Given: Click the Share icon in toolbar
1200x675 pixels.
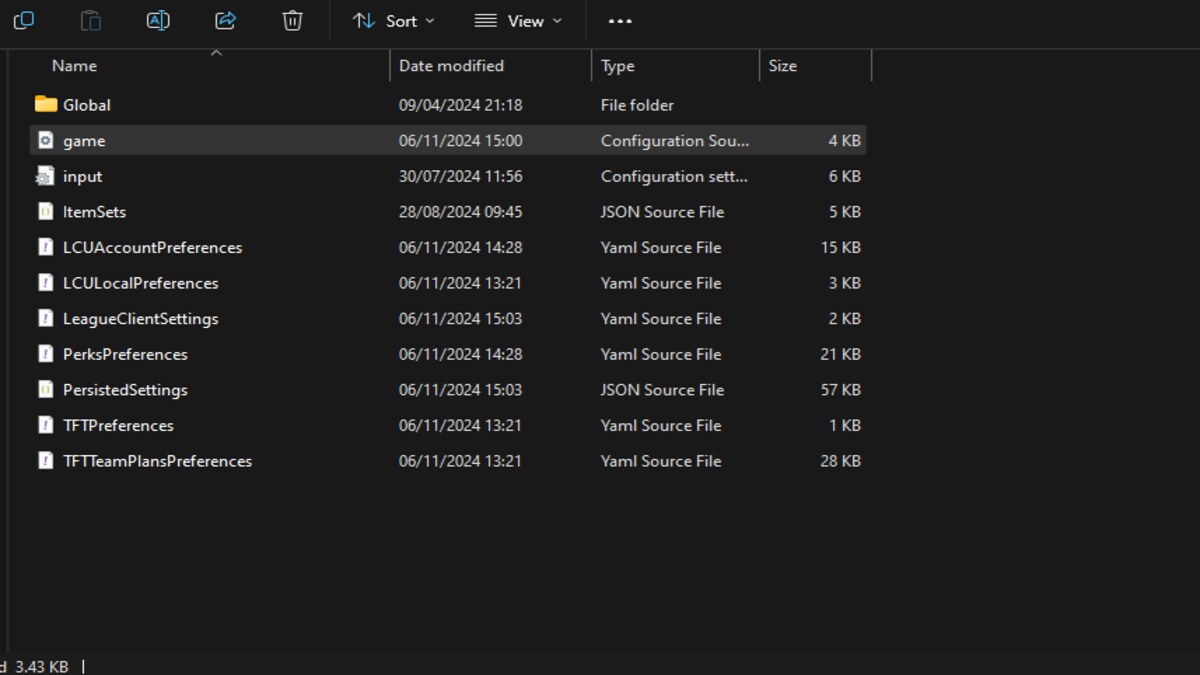Looking at the screenshot, I should click(x=225, y=21).
